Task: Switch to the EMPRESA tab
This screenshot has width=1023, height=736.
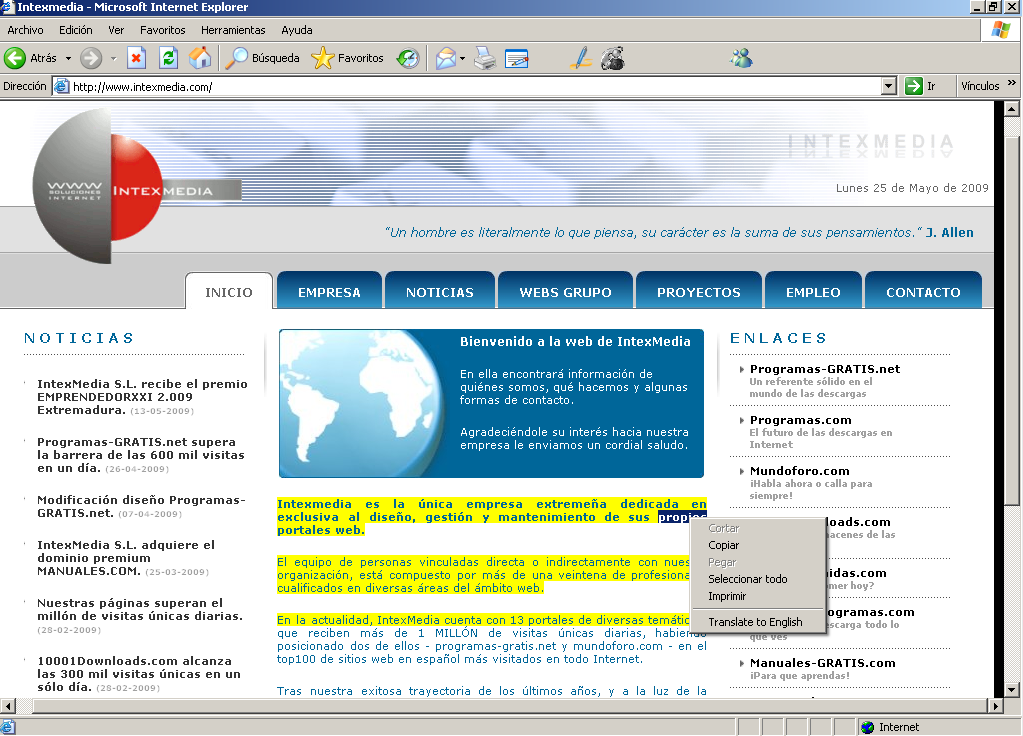Action: (x=329, y=291)
